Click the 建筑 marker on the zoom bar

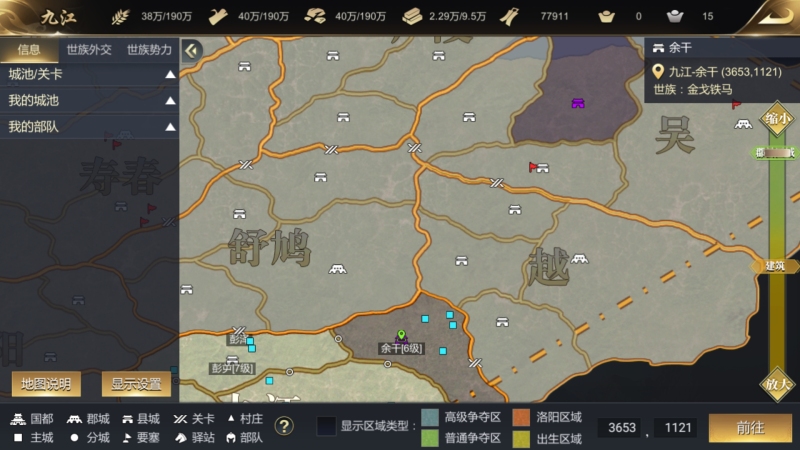774,266
